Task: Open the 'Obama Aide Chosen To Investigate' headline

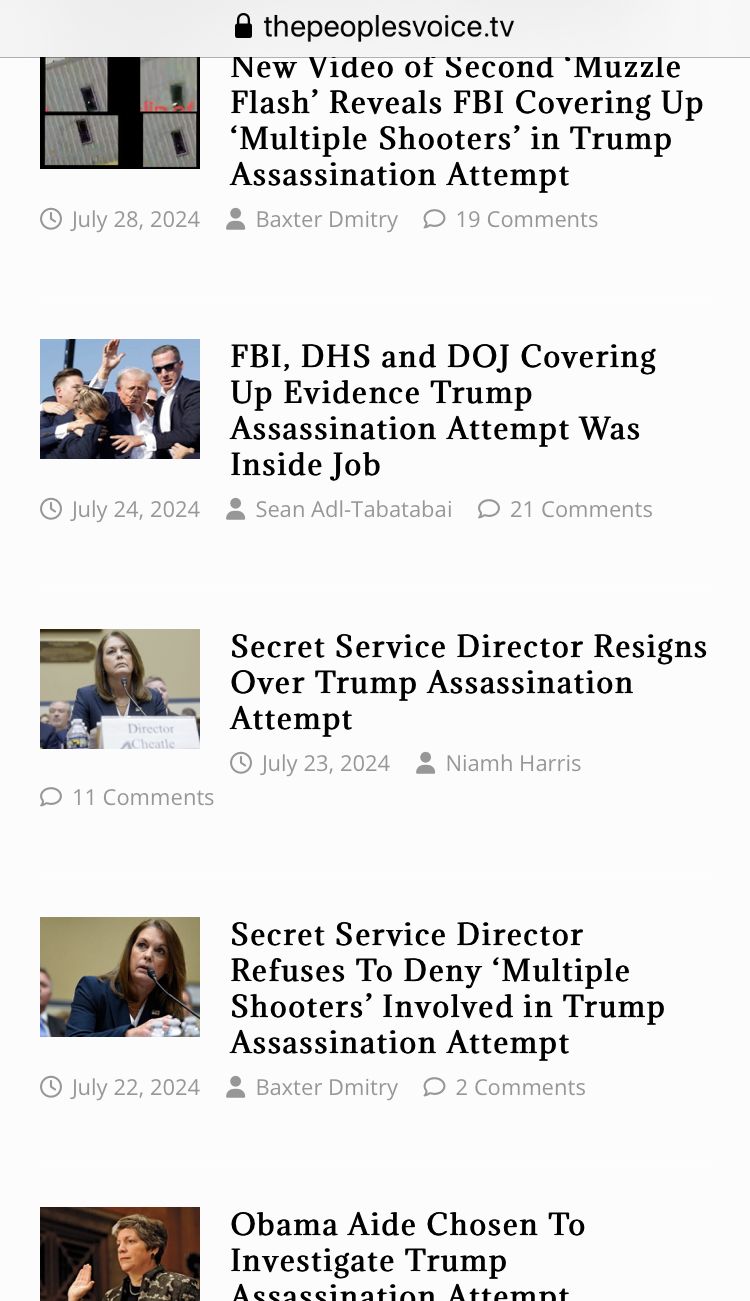Action: [408, 1255]
